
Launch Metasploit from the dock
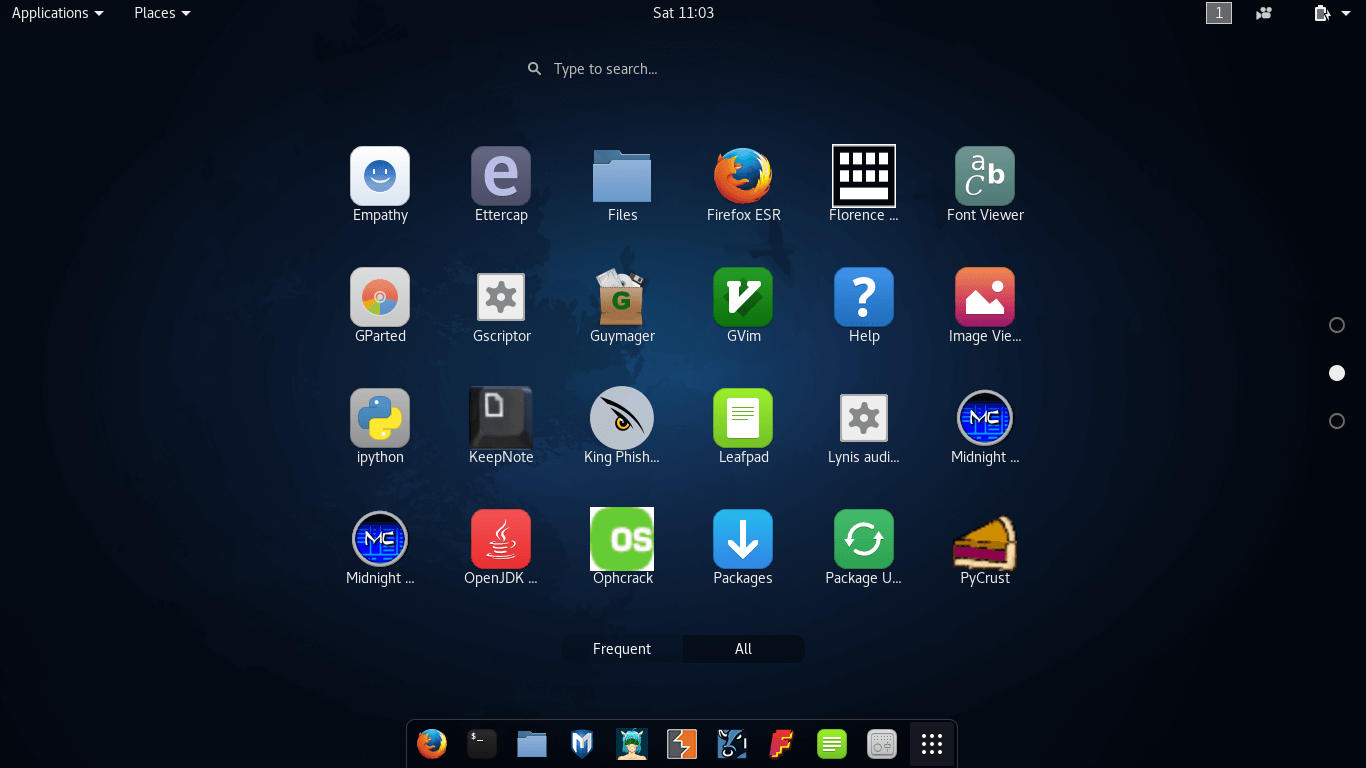pyautogui.click(x=582, y=744)
